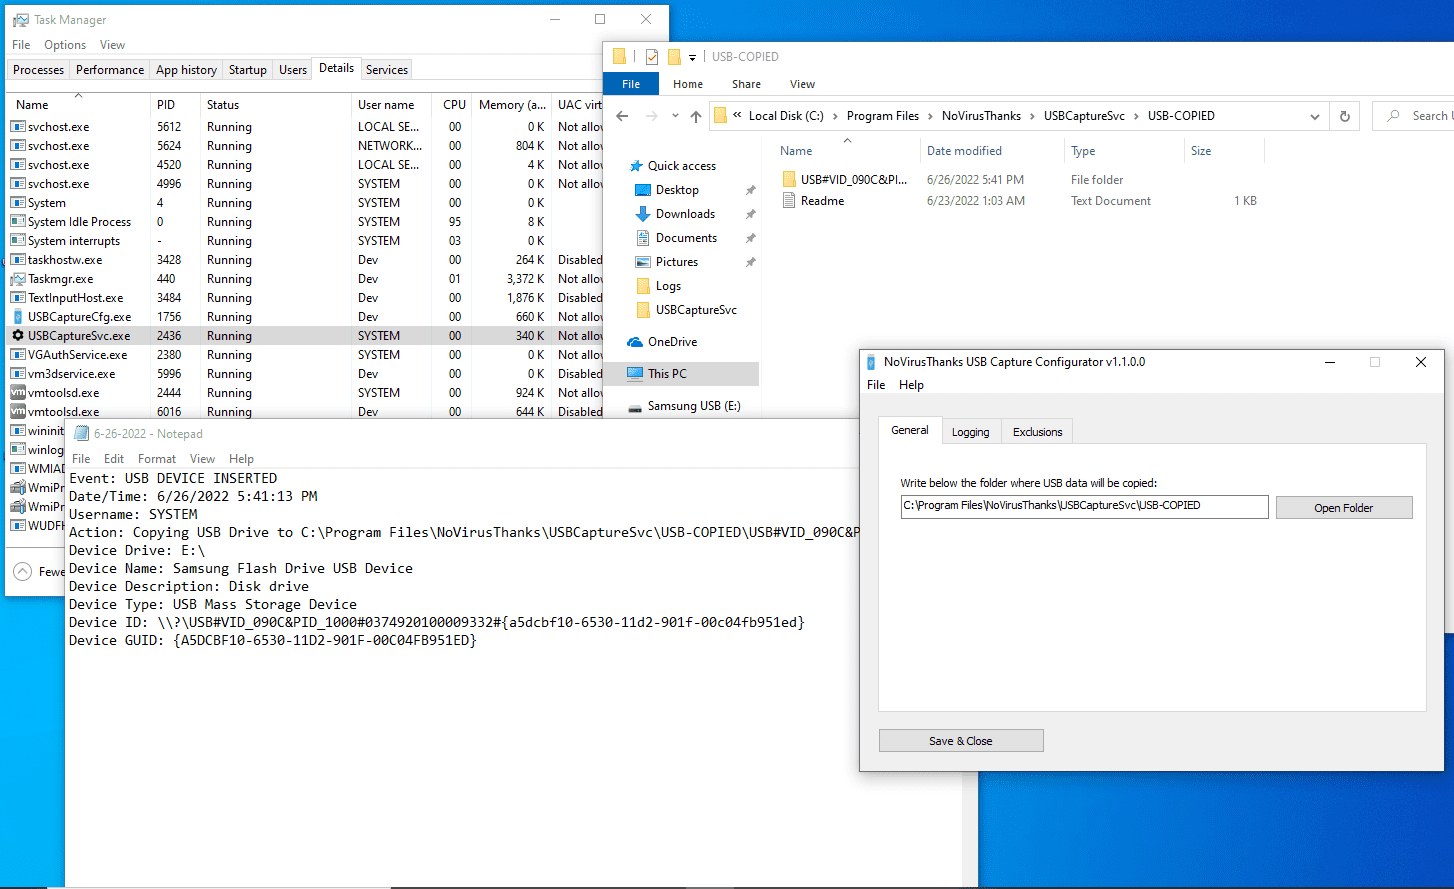
Task: Open the Services tab in Task Manager
Action: click(x=387, y=70)
